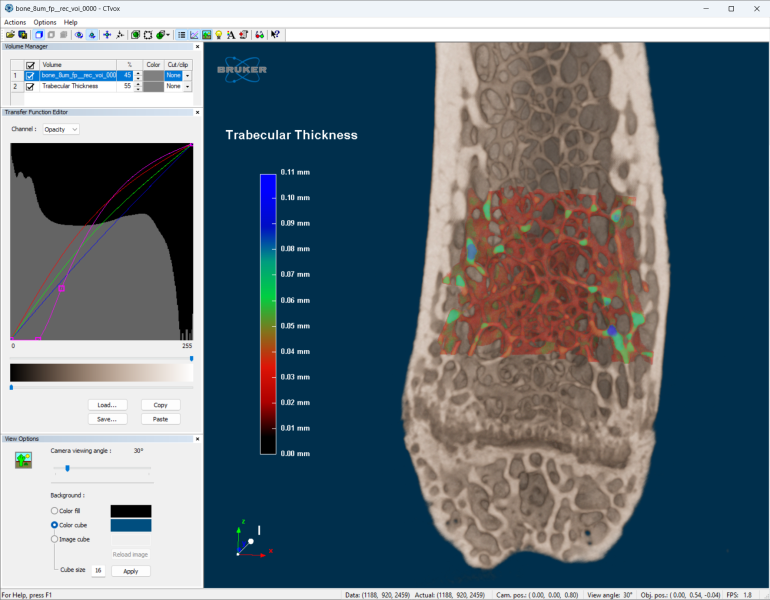Select the Color fill background option
770x600 pixels.
tap(55, 511)
